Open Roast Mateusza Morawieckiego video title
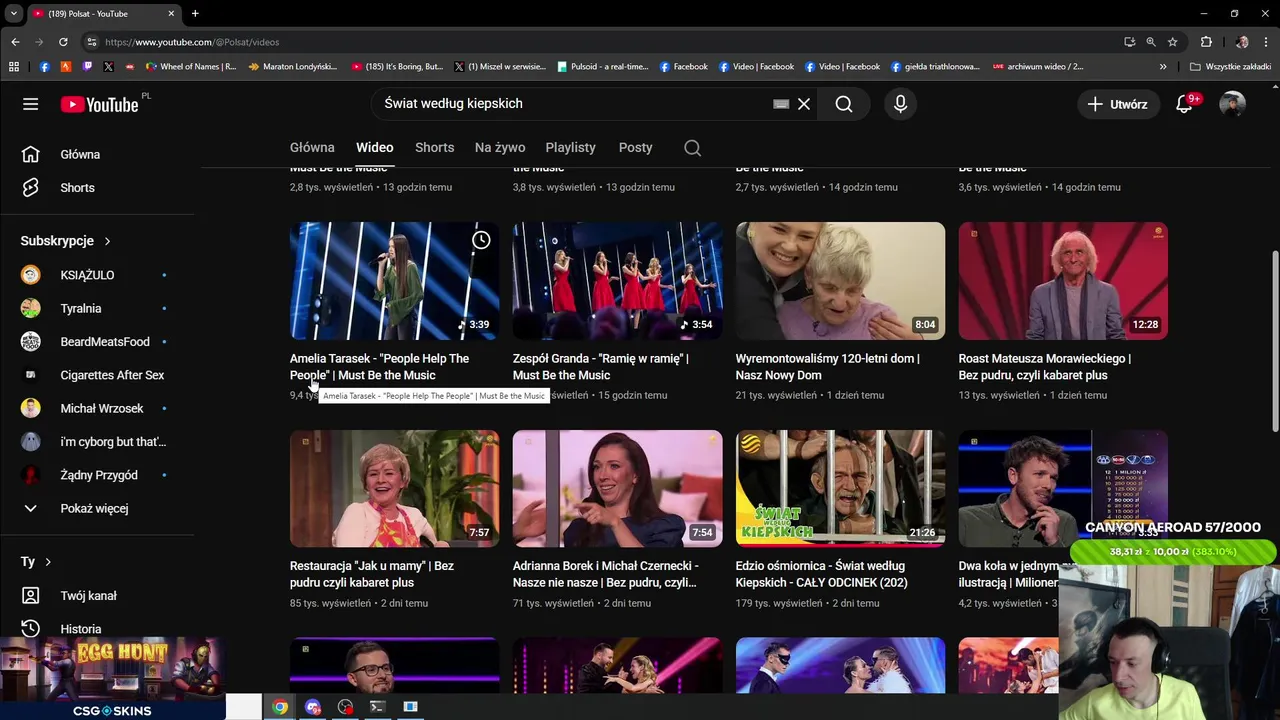 click(x=1045, y=367)
